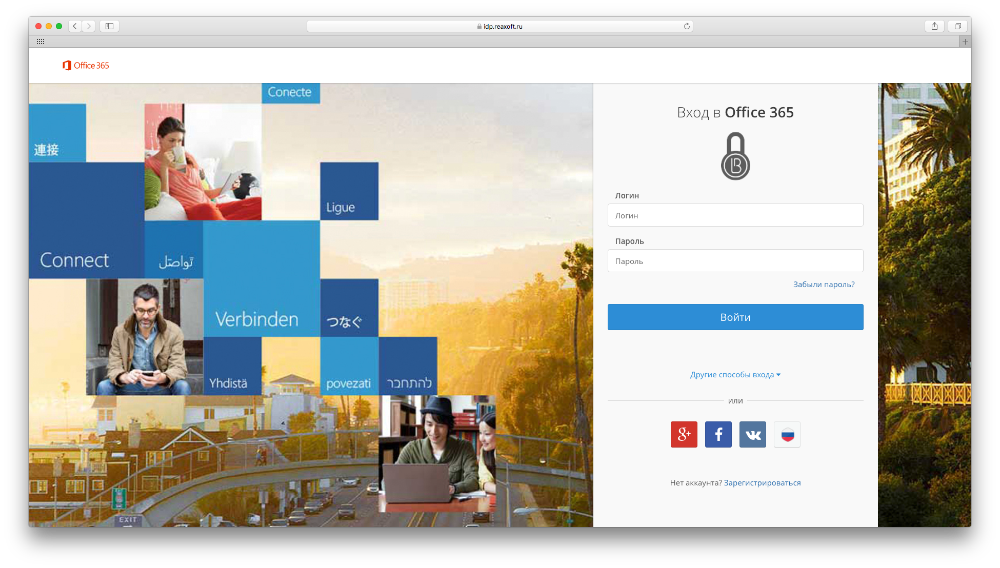The width and height of the screenshot is (1000, 568).
Task: Click the povezati tile
Action: (349, 366)
